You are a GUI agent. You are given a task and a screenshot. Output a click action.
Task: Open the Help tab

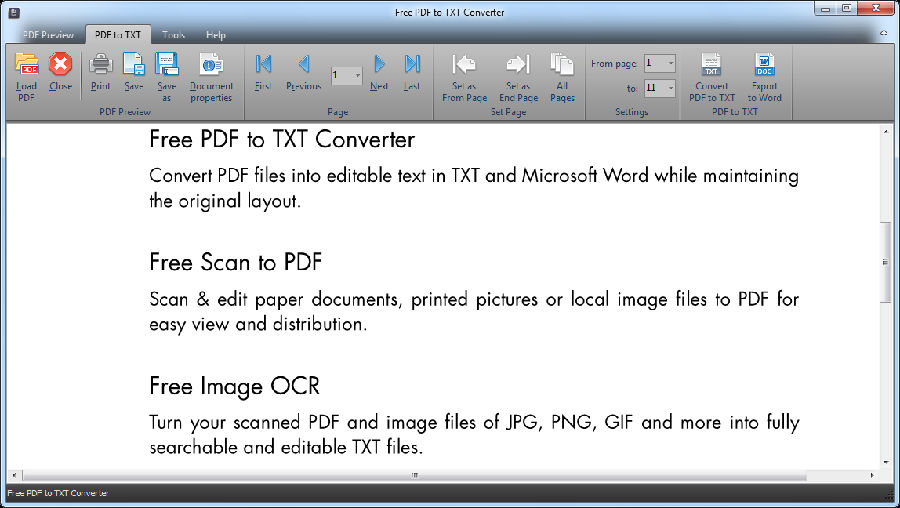tap(216, 35)
